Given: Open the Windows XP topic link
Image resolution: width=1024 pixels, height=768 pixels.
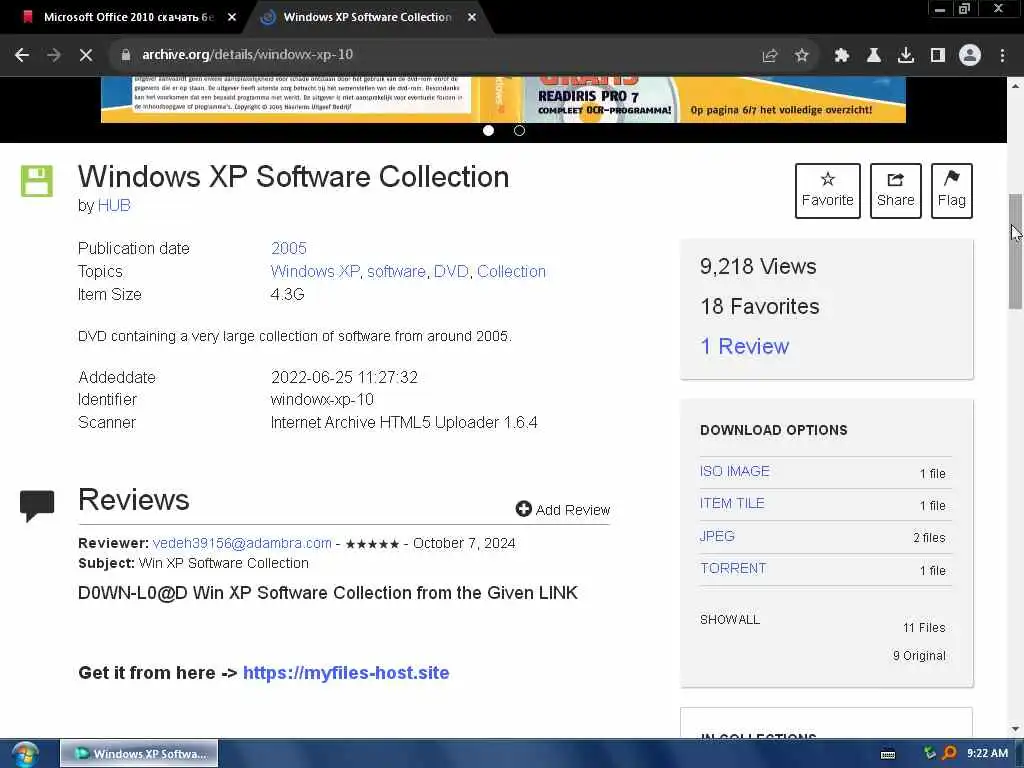Looking at the screenshot, I should [x=315, y=272].
